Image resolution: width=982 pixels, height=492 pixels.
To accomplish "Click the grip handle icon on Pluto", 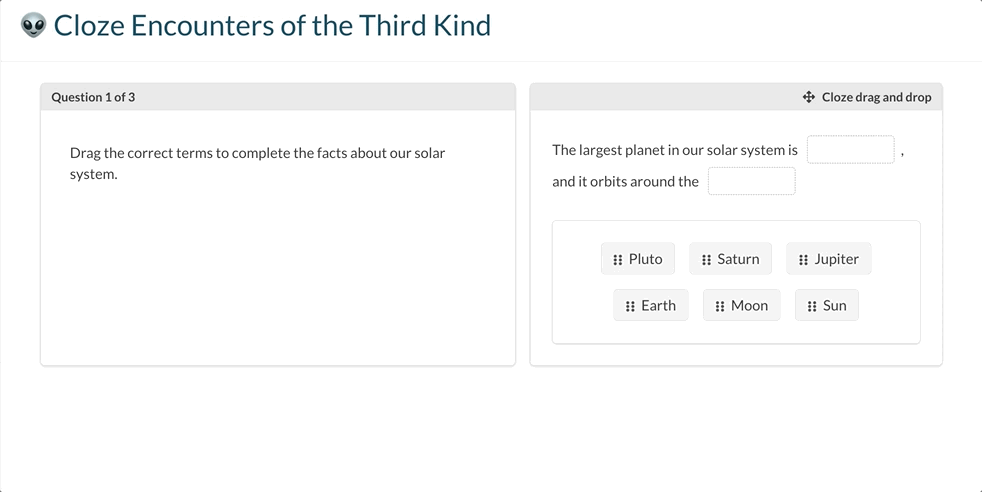I will pyautogui.click(x=618, y=259).
